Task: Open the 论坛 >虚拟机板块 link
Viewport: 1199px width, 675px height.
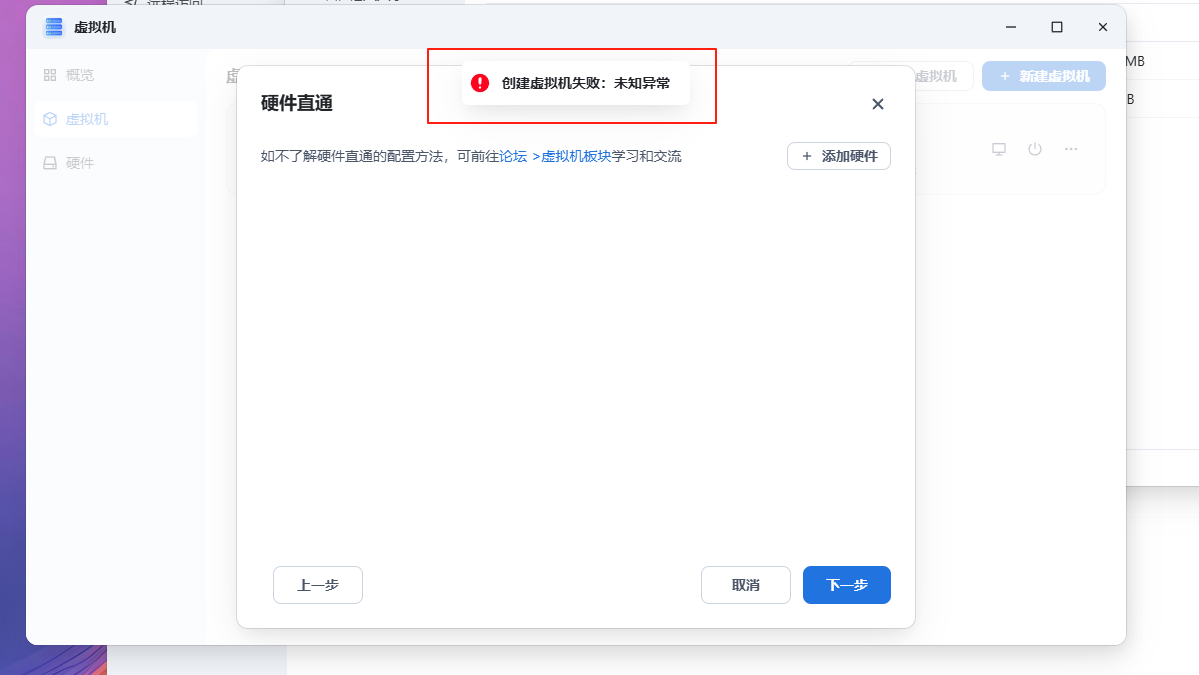Action: pos(555,156)
